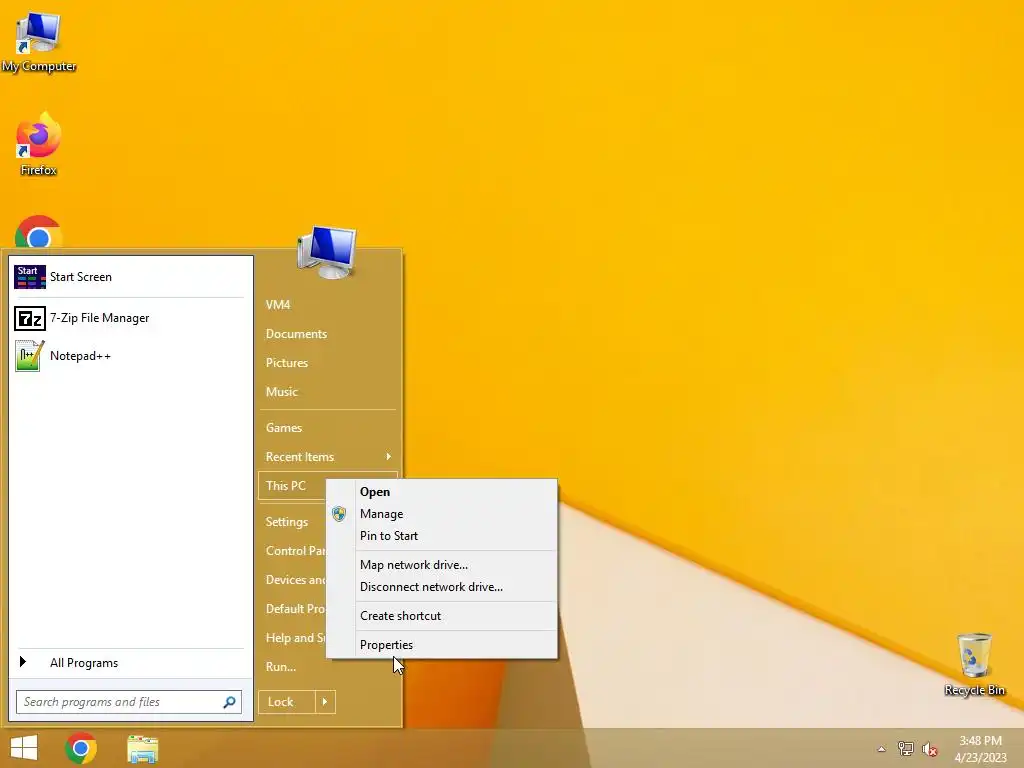Click the Notepad++ program name
The height and width of the screenshot is (768, 1024).
click(80, 356)
